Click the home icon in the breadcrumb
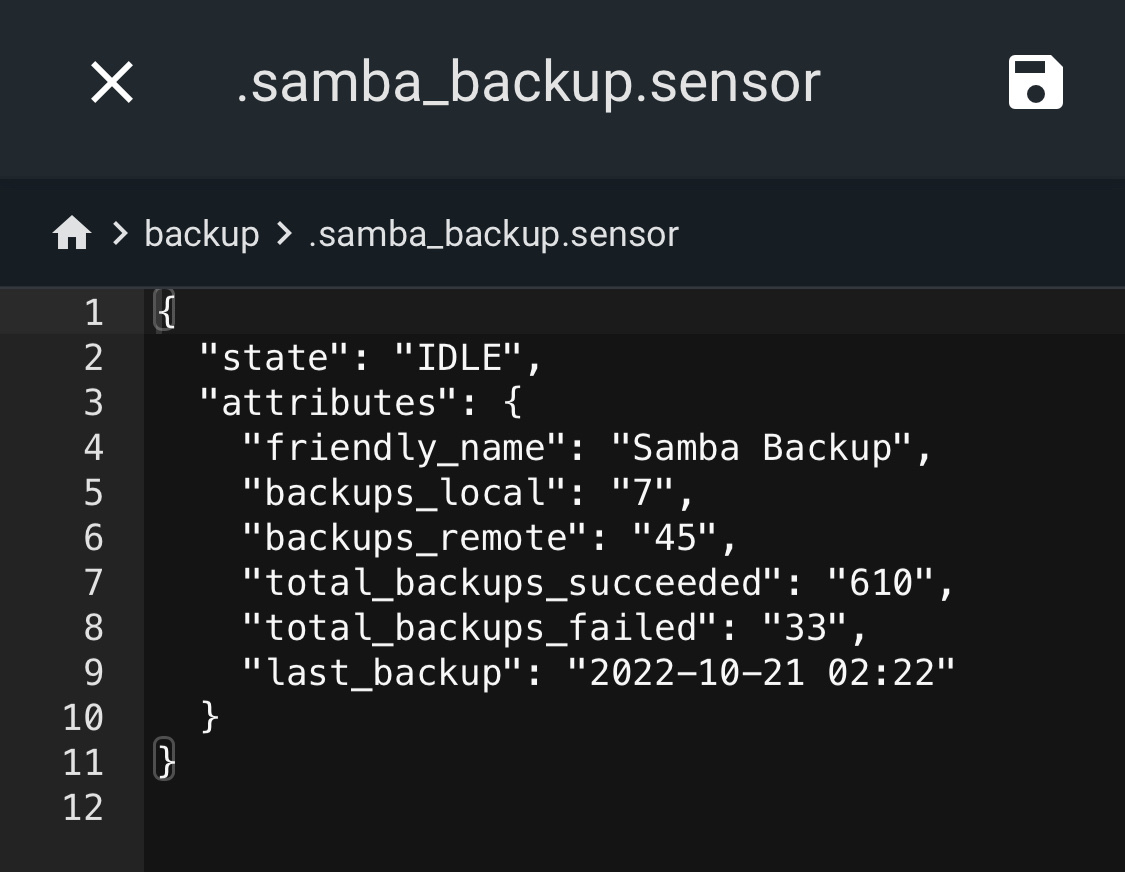The width and height of the screenshot is (1125, 872). click(71, 232)
